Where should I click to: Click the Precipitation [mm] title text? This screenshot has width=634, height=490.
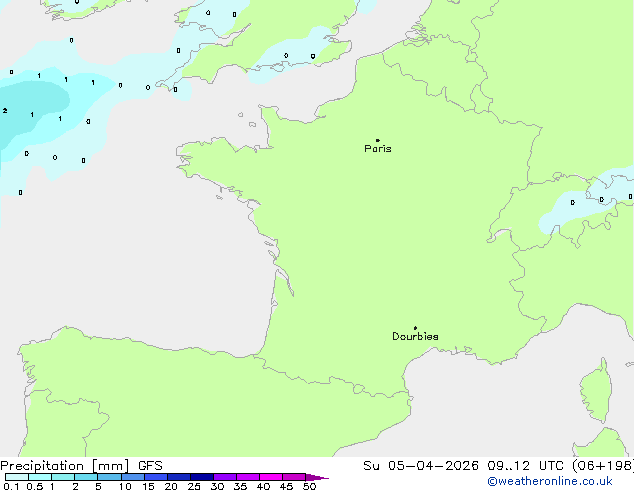[x=65, y=466]
